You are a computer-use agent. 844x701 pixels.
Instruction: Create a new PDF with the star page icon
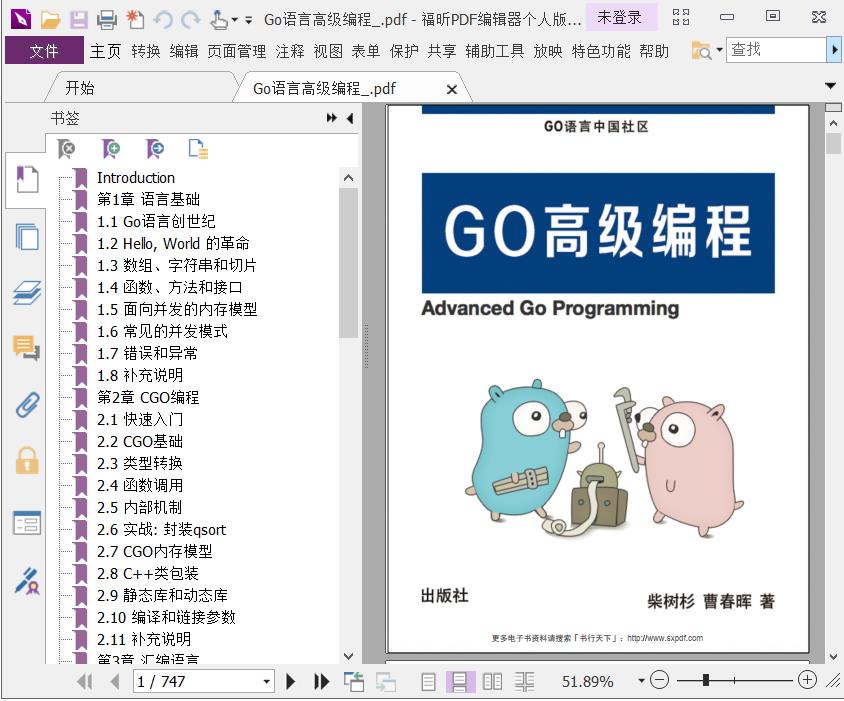pyautogui.click(x=135, y=20)
